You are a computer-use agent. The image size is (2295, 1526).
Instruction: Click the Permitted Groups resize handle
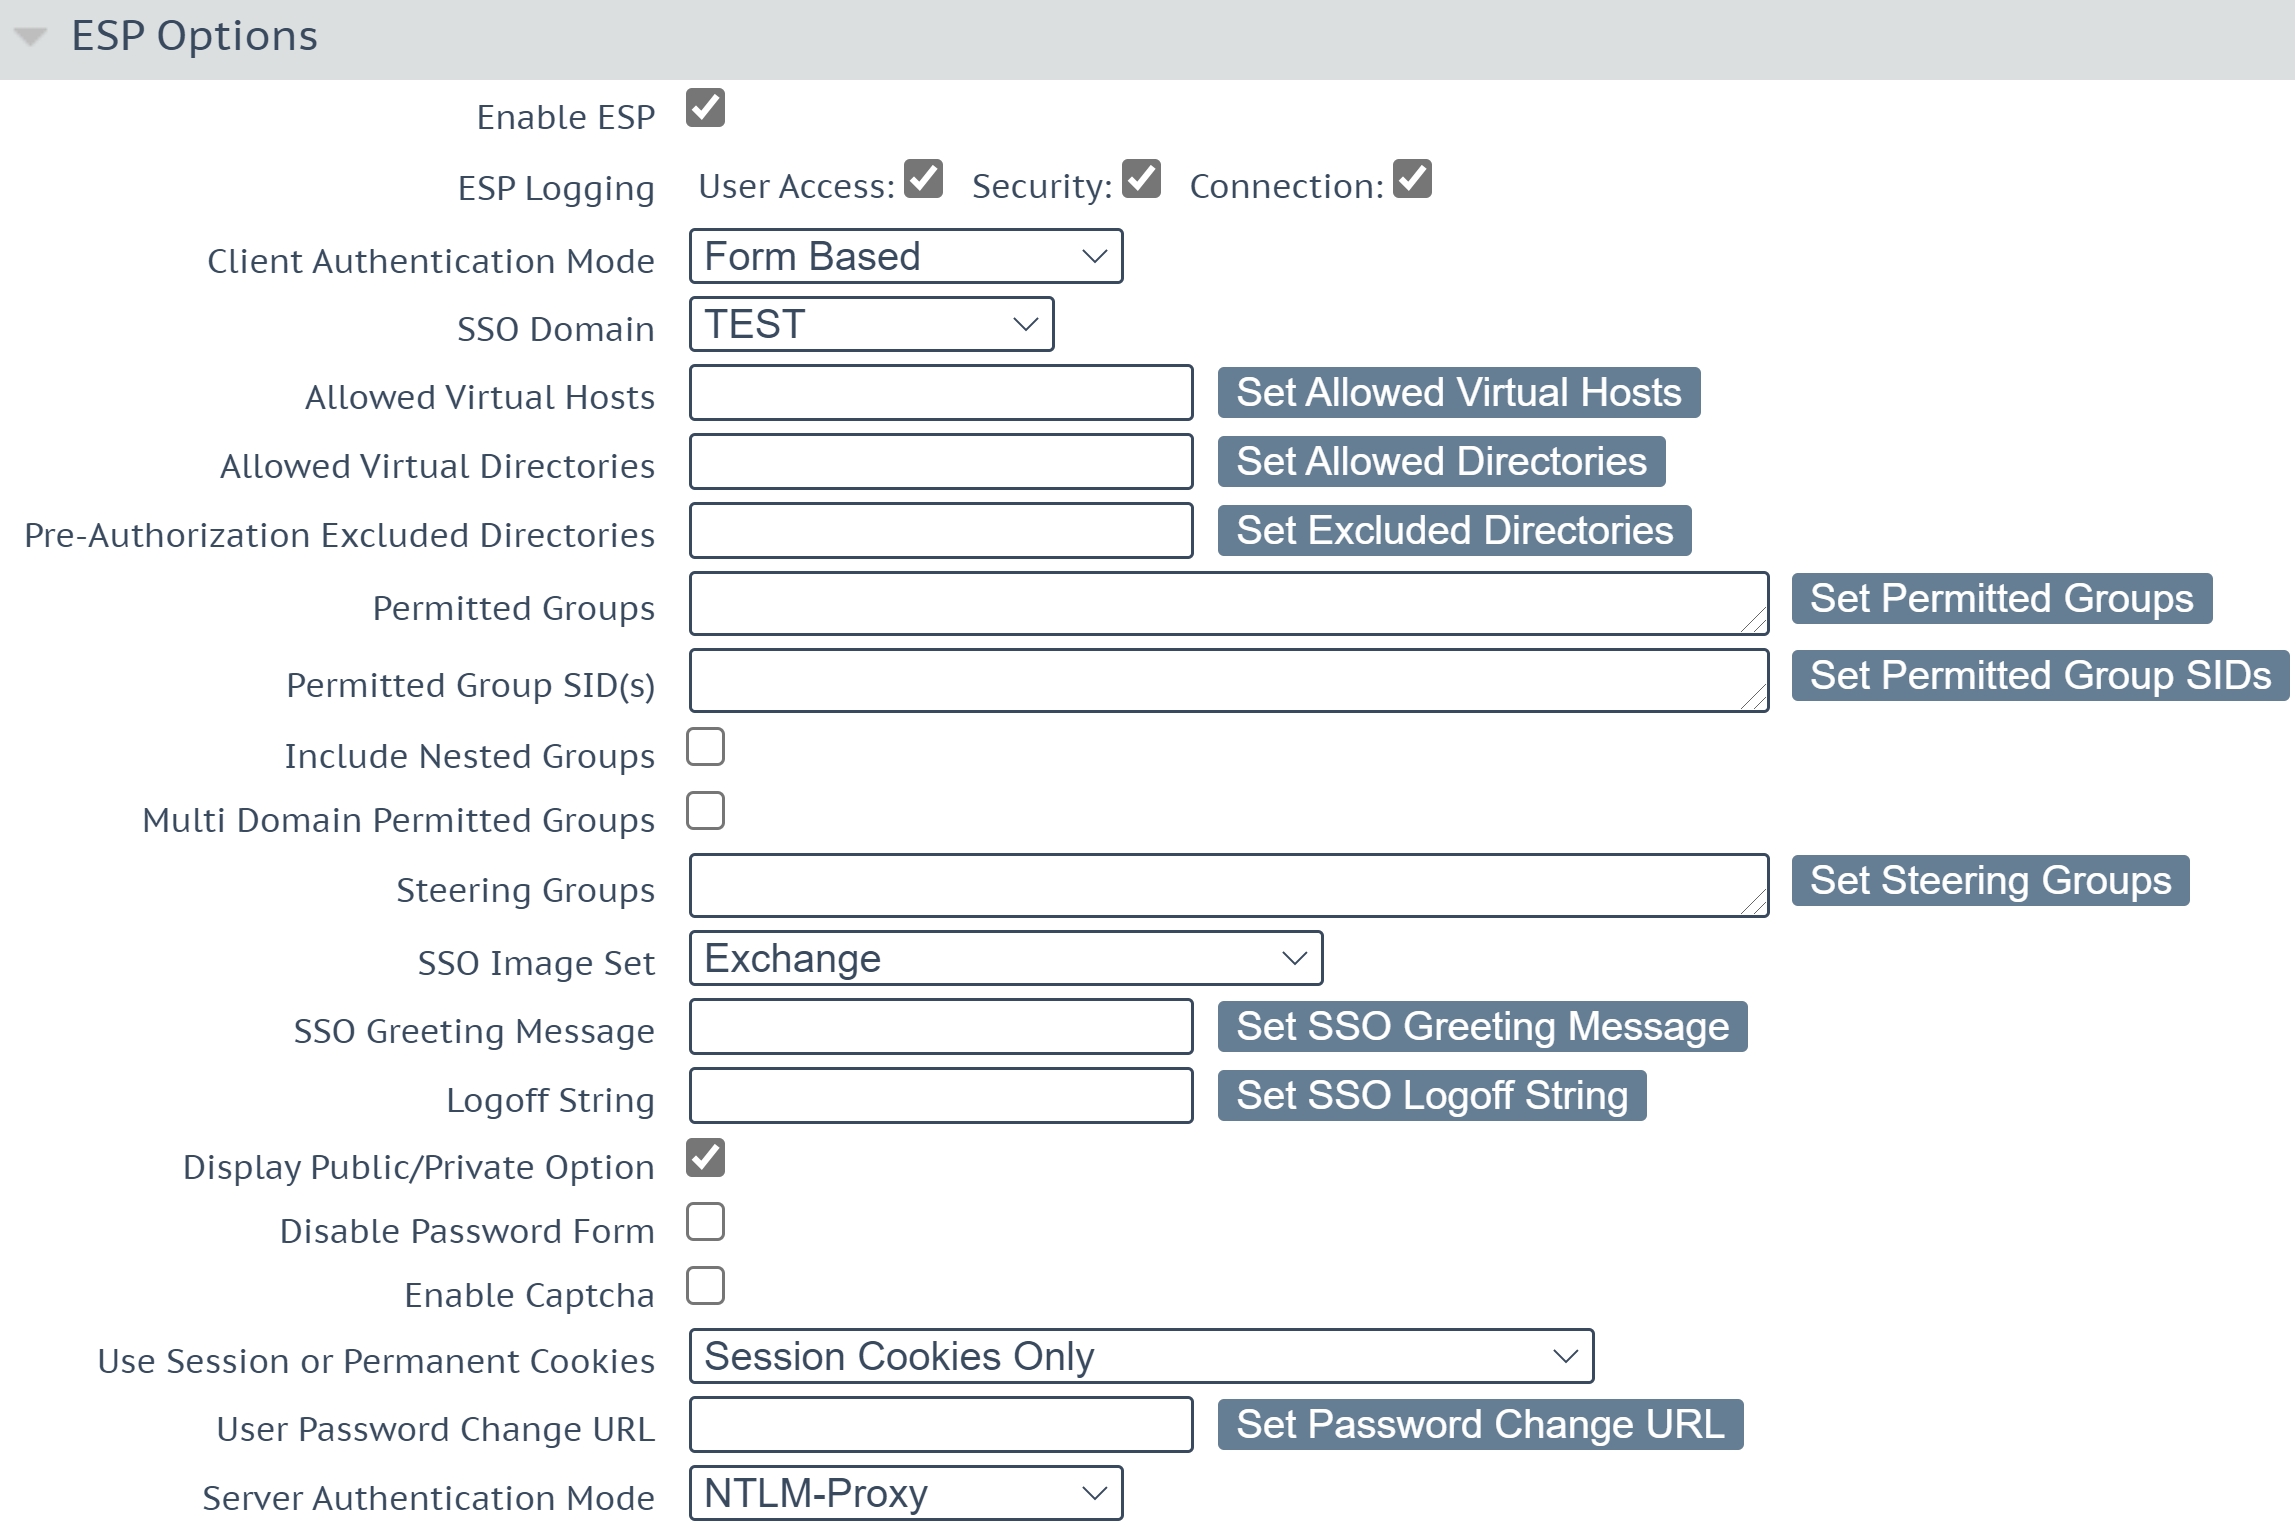1754,621
